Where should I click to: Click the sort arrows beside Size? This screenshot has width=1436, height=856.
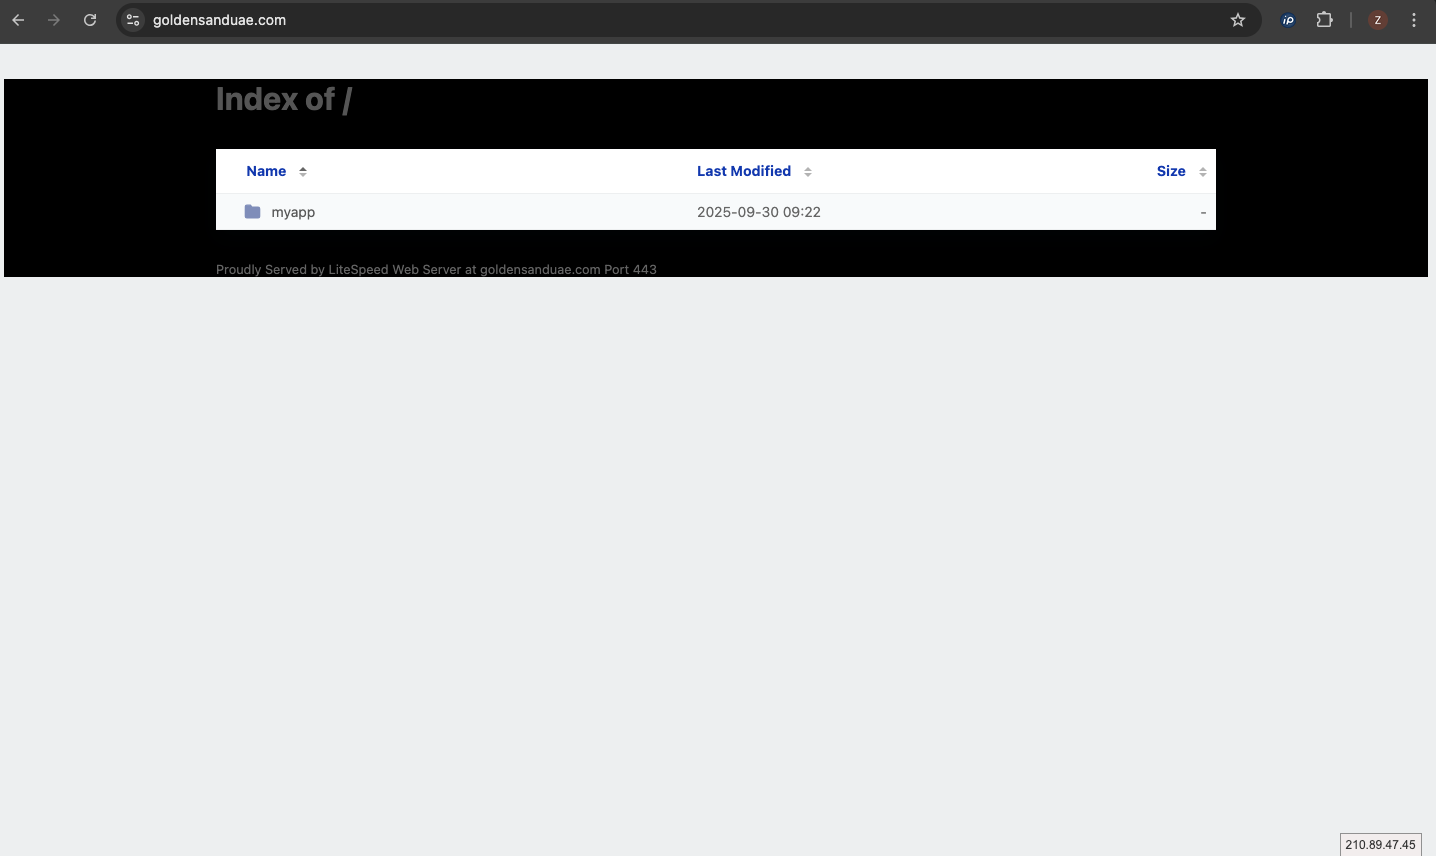coord(1203,172)
